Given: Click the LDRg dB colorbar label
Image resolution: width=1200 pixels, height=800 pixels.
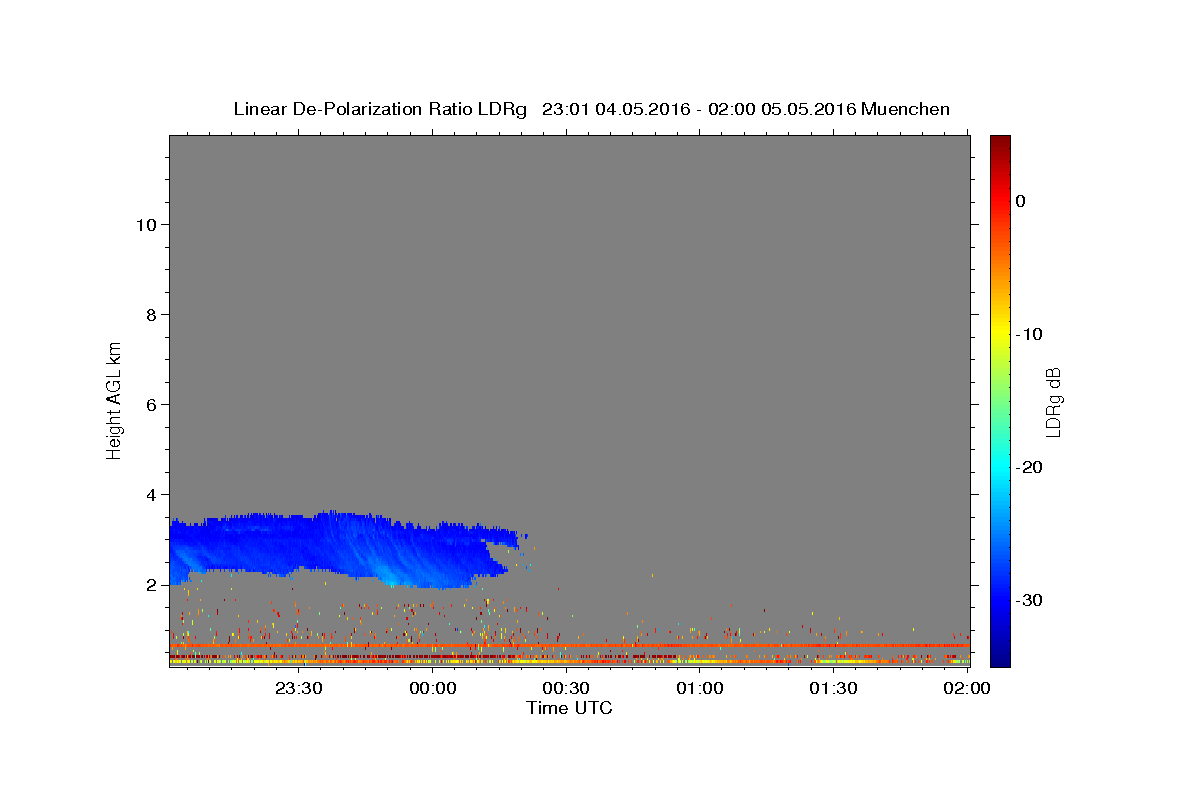Looking at the screenshot, I should (1053, 401).
